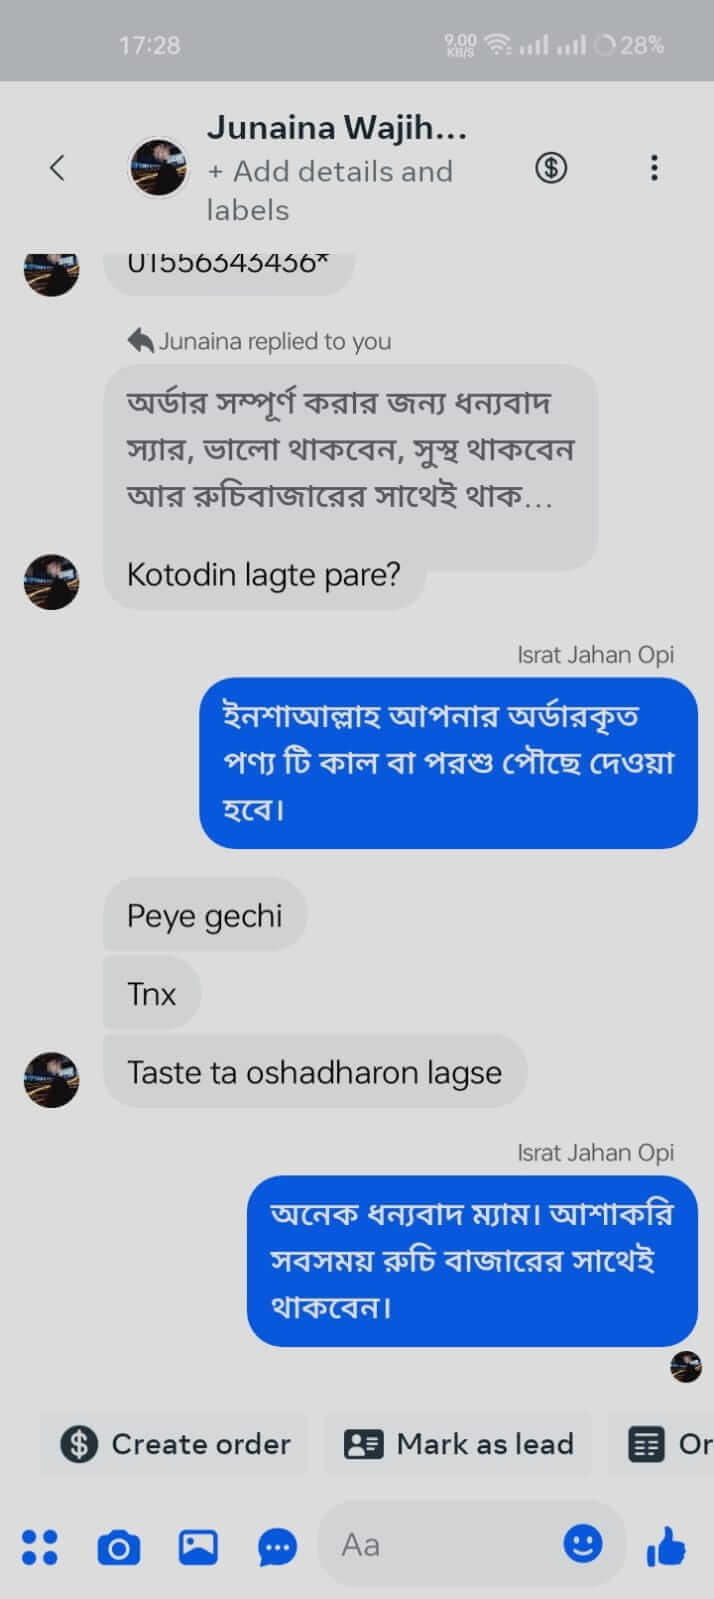714x1599 pixels.
Task: Open the header profile picture
Action: (x=158, y=167)
